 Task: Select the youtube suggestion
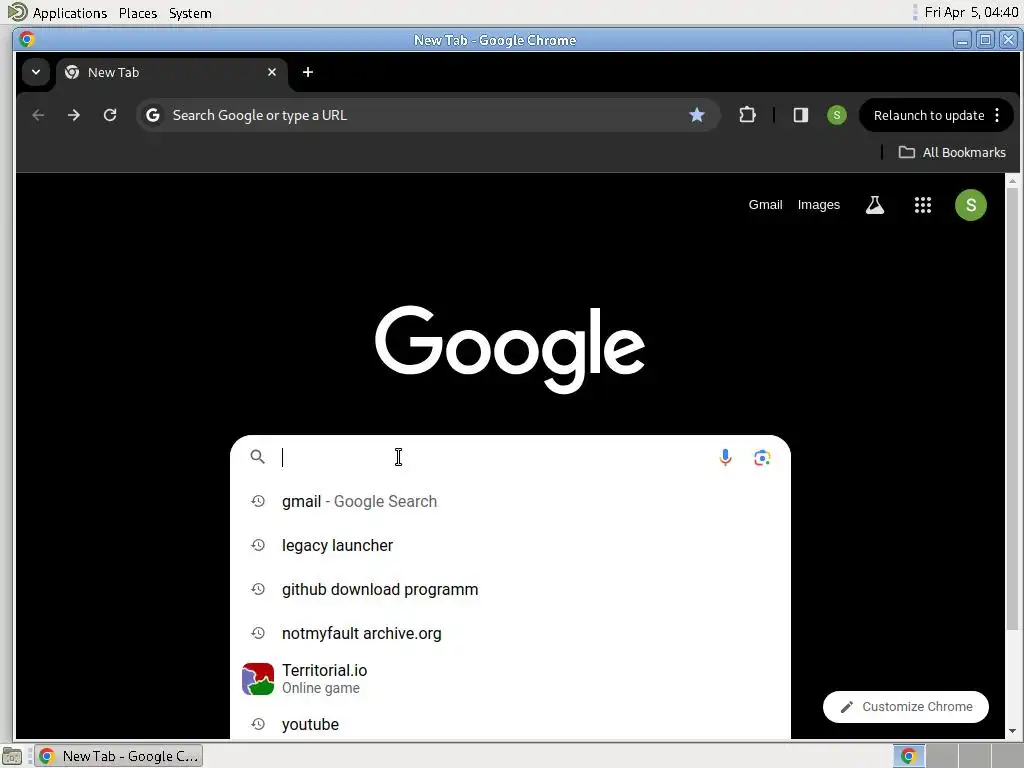tap(510, 724)
